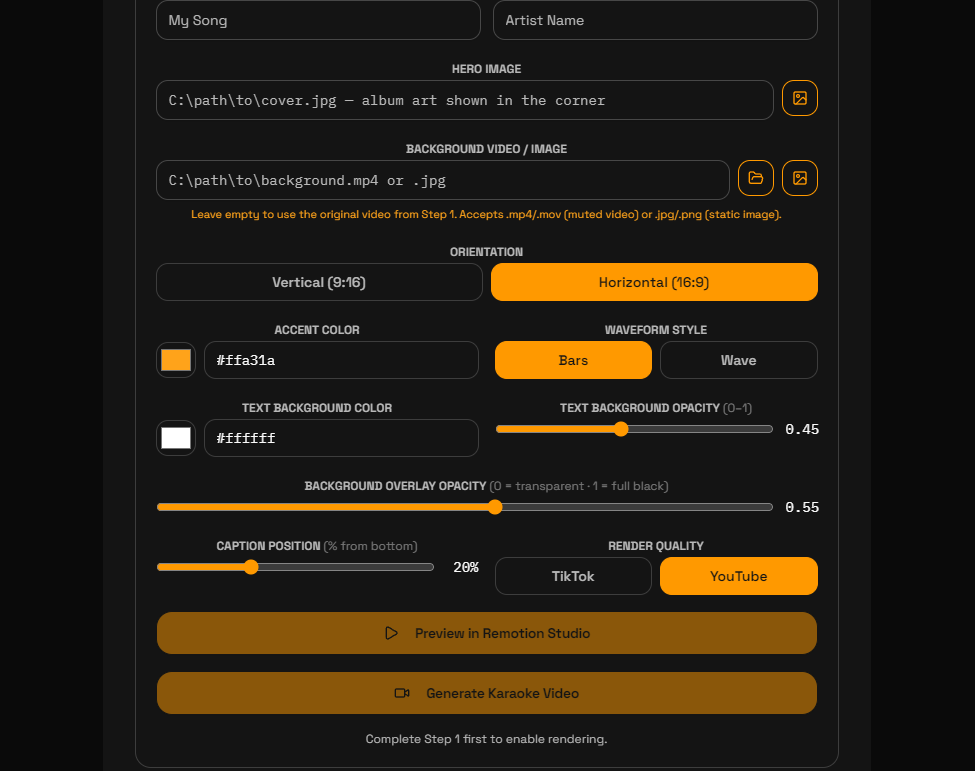The height and width of the screenshot is (771, 975).
Task: Focus the Artist Name field
Action: pos(655,20)
